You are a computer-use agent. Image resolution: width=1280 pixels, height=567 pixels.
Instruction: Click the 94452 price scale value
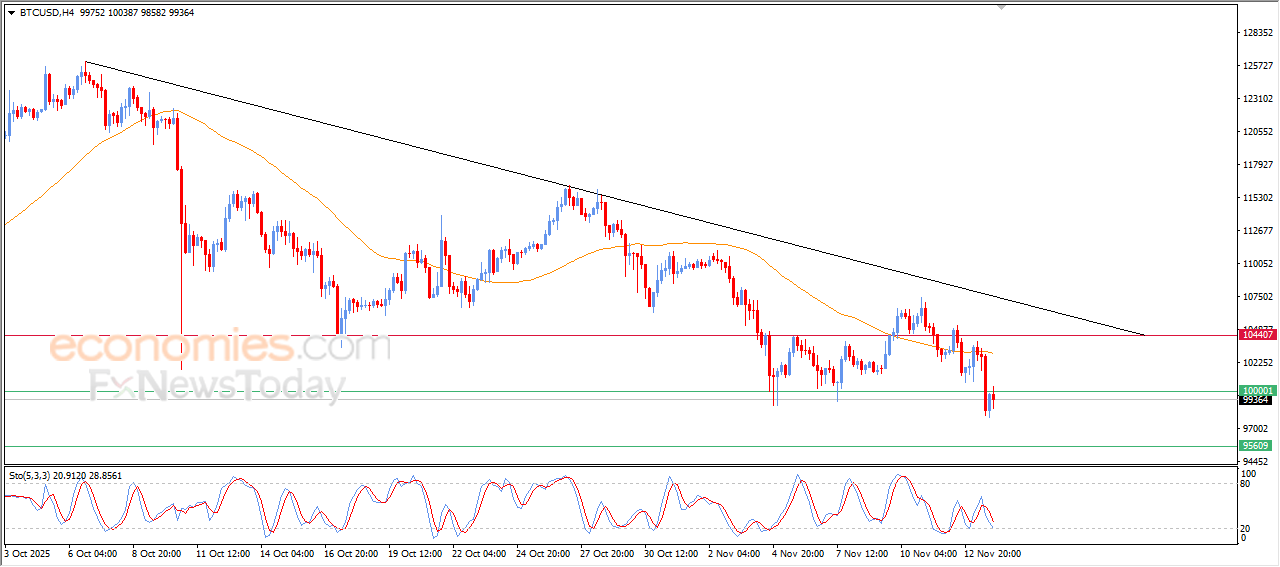tap(1257, 461)
